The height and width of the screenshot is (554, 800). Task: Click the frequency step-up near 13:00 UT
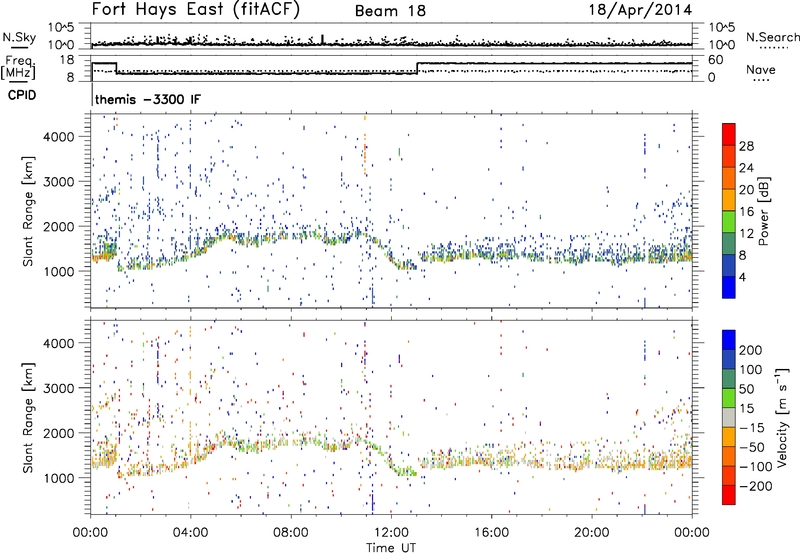pyautogui.click(x=417, y=68)
